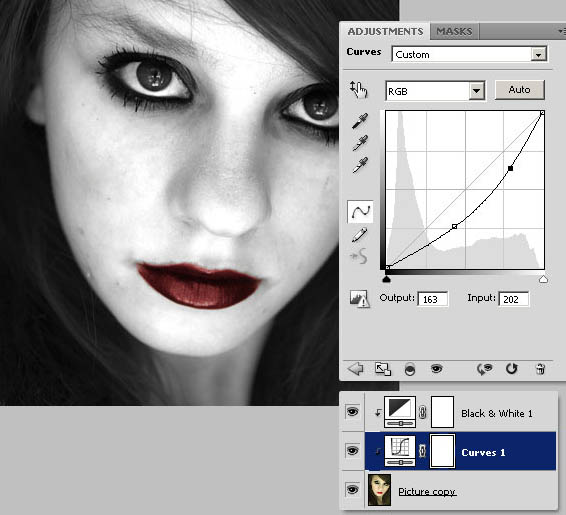Click the clip to layer icon
This screenshot has height=515, width=566.
[410, 370]
